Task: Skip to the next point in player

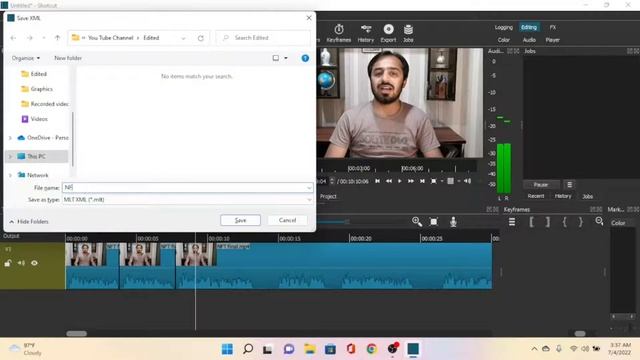Action: click(x=422, y=181)
